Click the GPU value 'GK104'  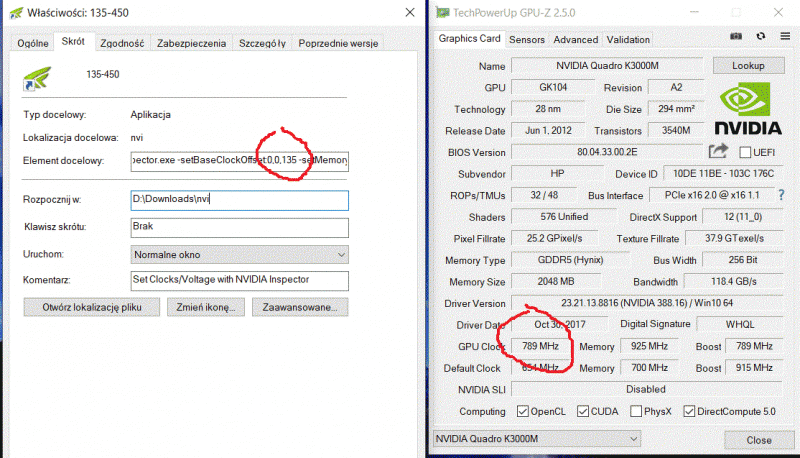pyautogui.click(x=553, y=87)
